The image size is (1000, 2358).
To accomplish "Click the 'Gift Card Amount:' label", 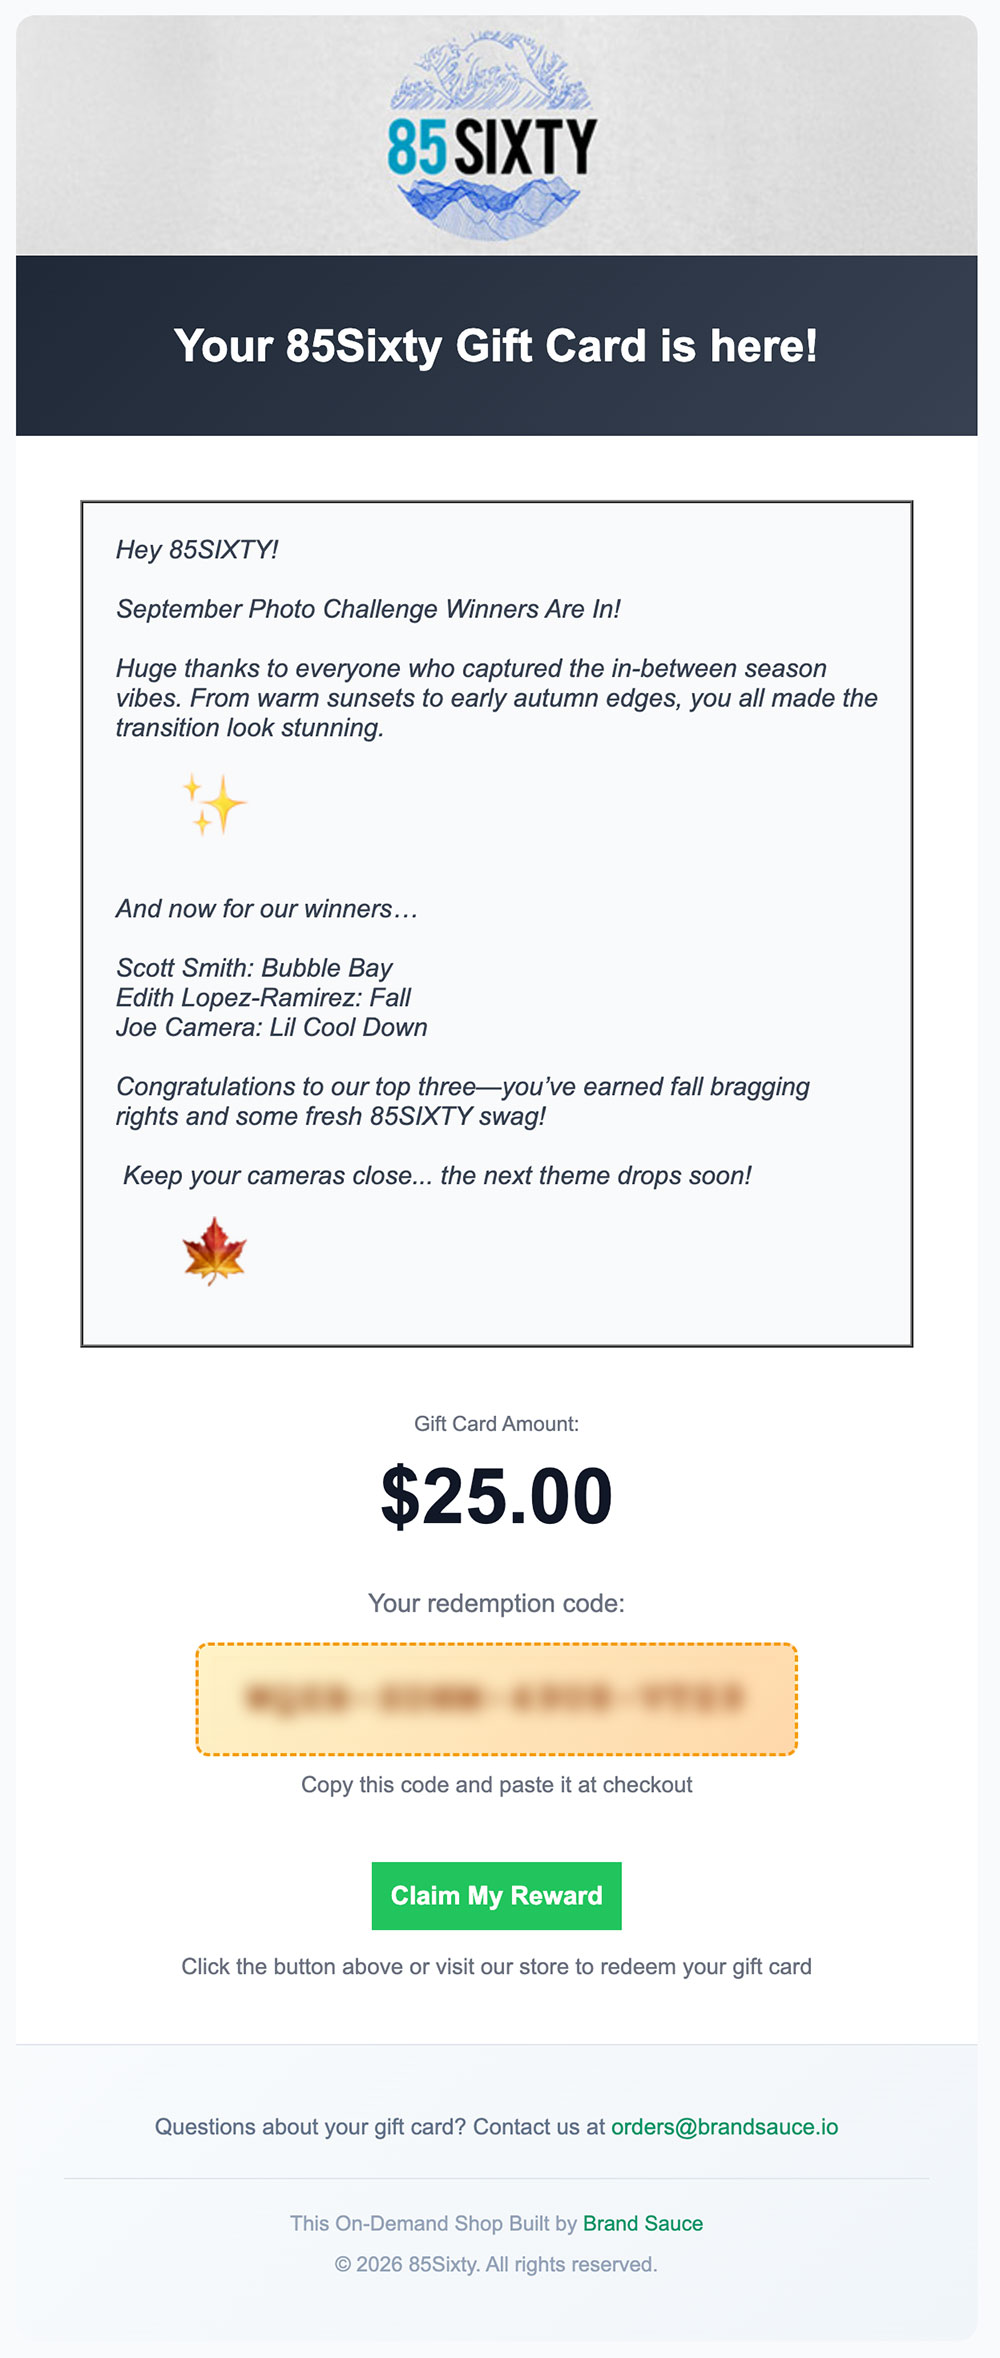I will click(496, 1424).
